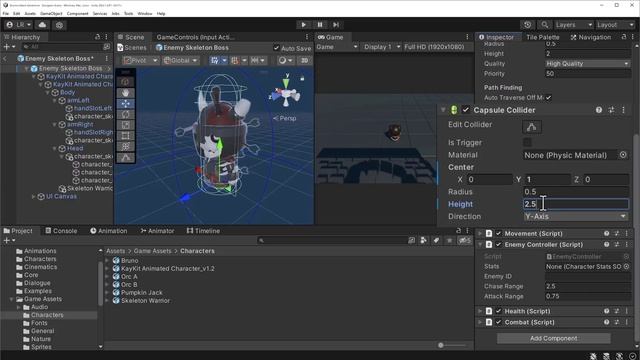Open the Global orientation dropdown

click(x=180, y=60)
